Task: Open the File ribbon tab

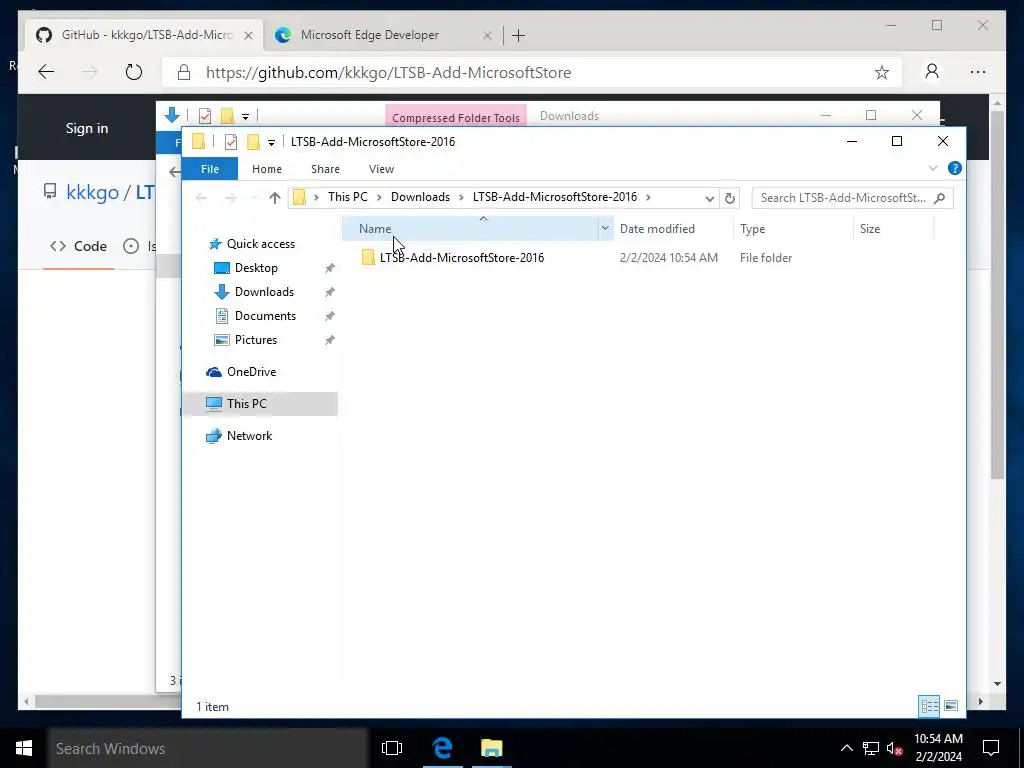Action: click(x=210, y=169)
